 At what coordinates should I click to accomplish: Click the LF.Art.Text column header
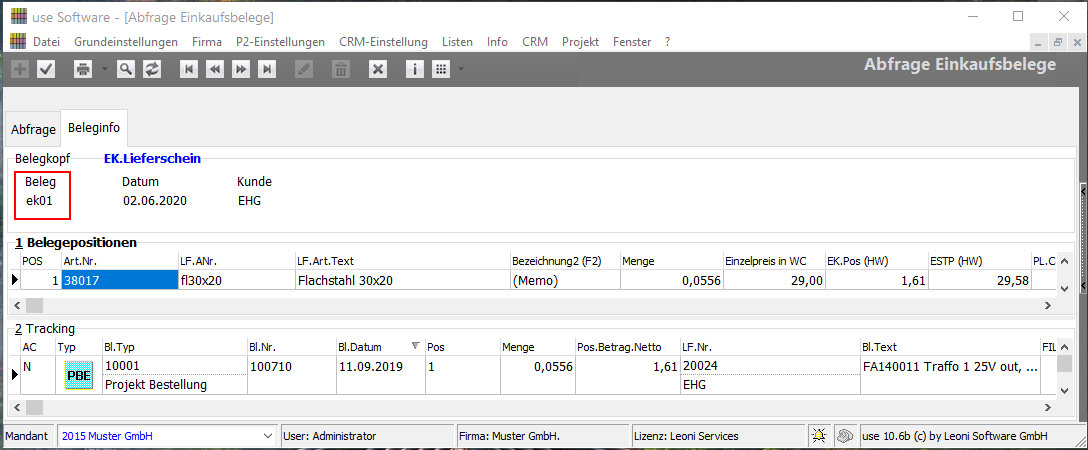click(x=402, y=261)
